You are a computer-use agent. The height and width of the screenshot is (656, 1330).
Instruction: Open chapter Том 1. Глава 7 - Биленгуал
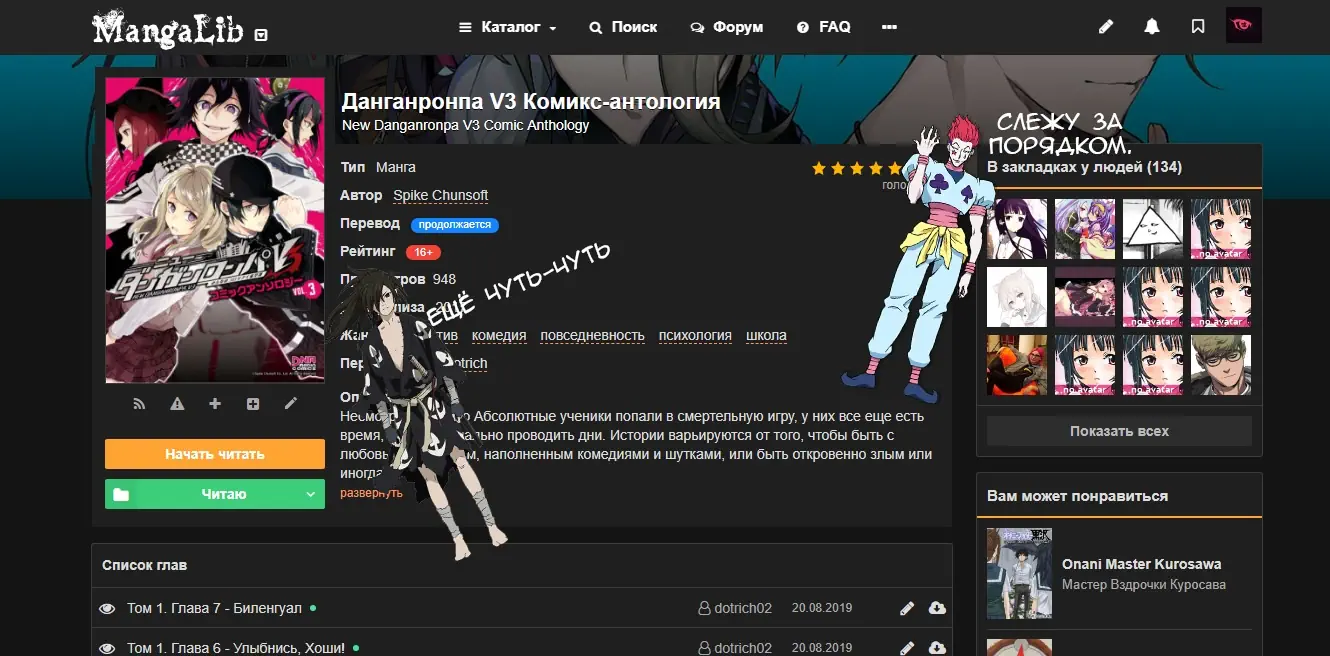point(214,608)
